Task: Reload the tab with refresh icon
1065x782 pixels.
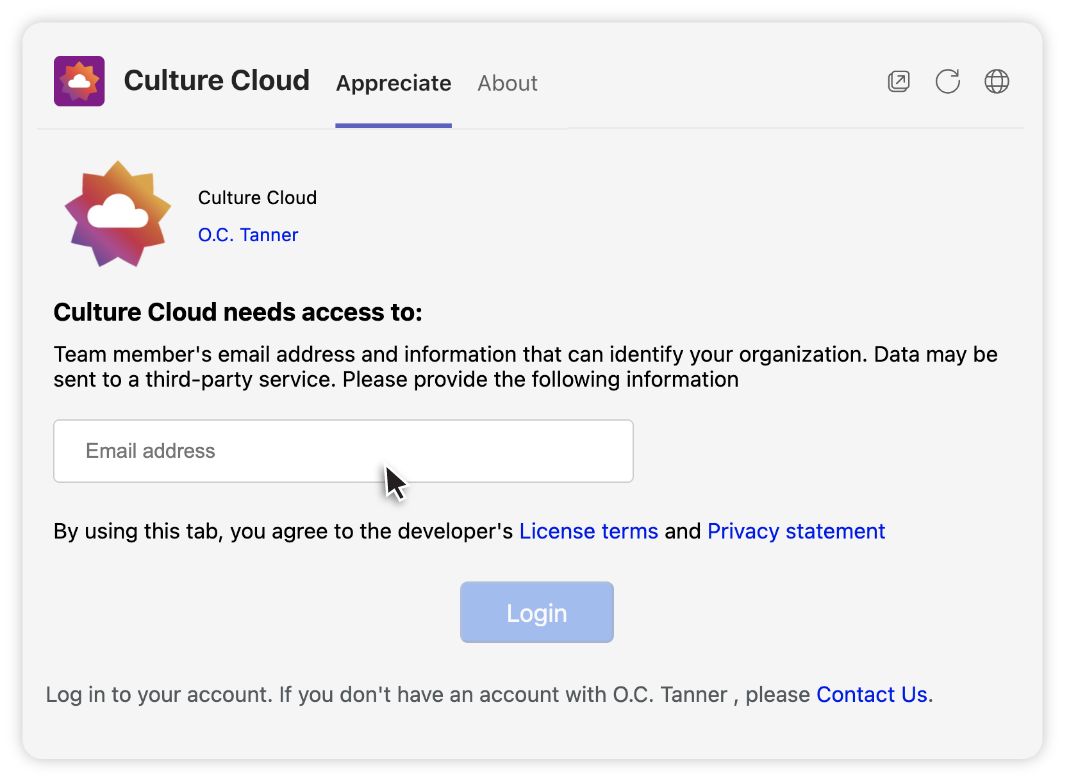Action: click(x=947, y=82)
